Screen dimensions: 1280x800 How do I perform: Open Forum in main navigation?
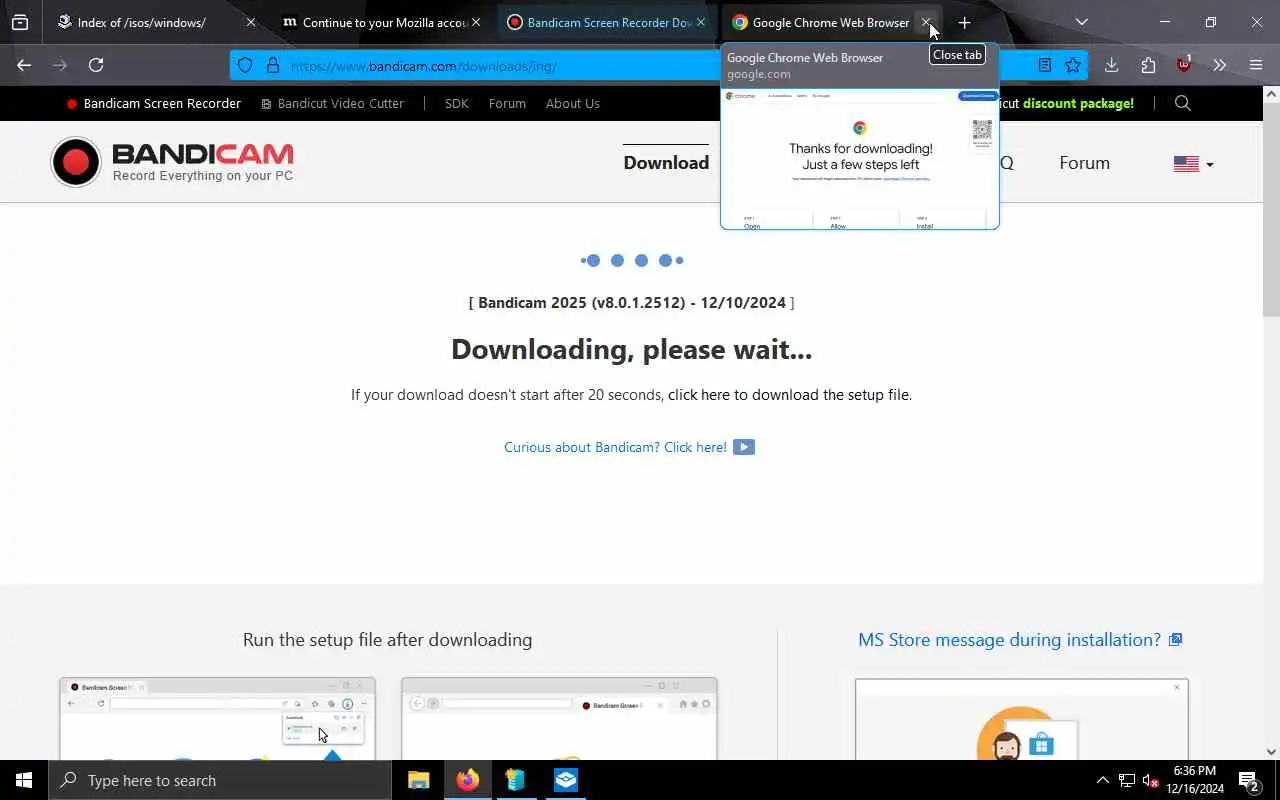tap(1084, 163)
